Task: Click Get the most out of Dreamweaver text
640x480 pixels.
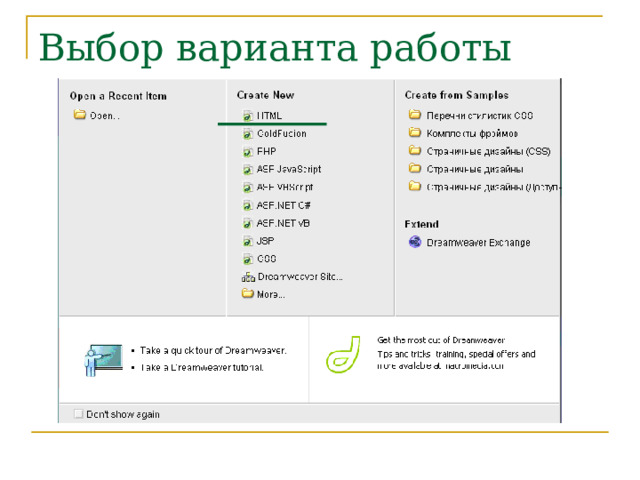Action: click(x=441, y=340)
